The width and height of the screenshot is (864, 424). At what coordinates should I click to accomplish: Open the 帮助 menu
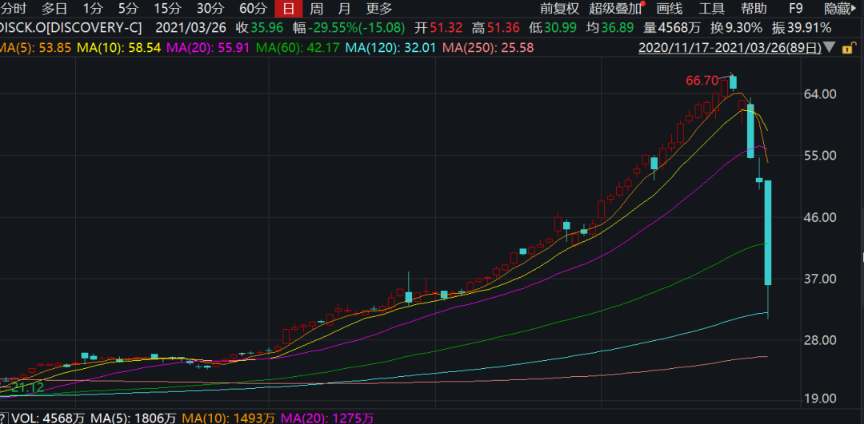(753, 8)
